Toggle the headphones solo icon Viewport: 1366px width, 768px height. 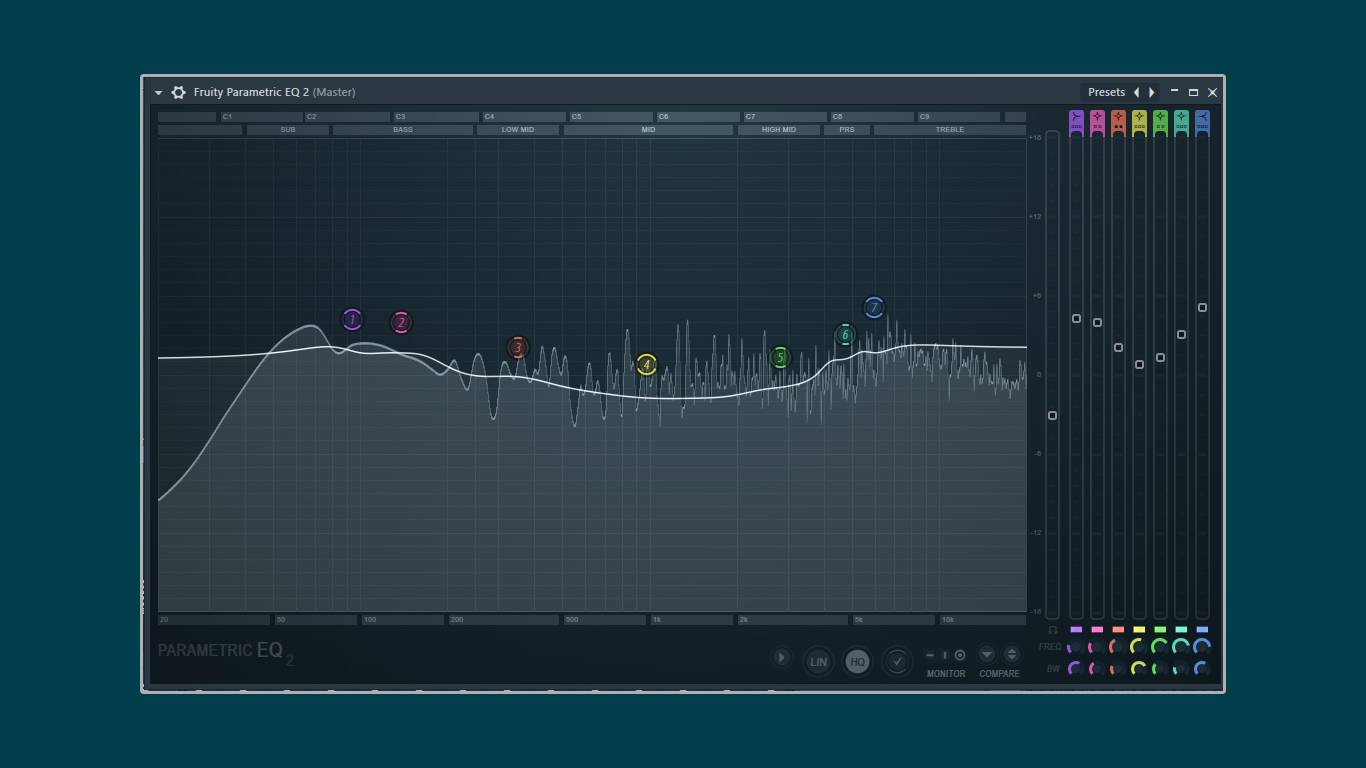[x=1052, y=630]
